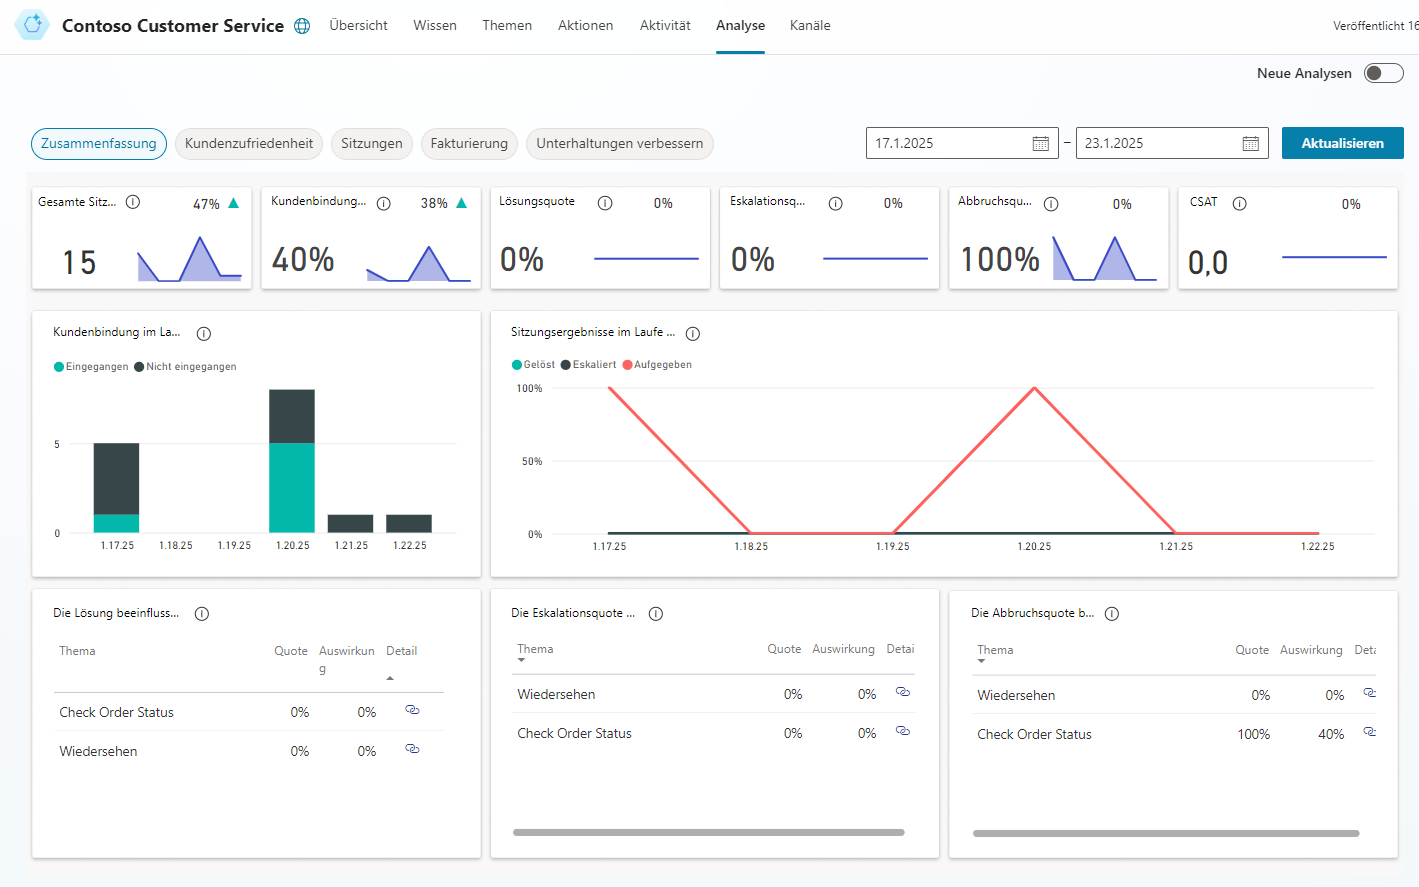Screen dimensions: 1419x887
Task: Open detail link for Check Order Status in Lösung table
Action: pos(412,710)
